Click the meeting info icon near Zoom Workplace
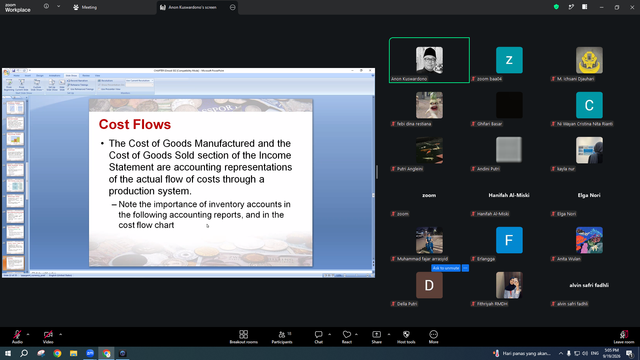 47,7
